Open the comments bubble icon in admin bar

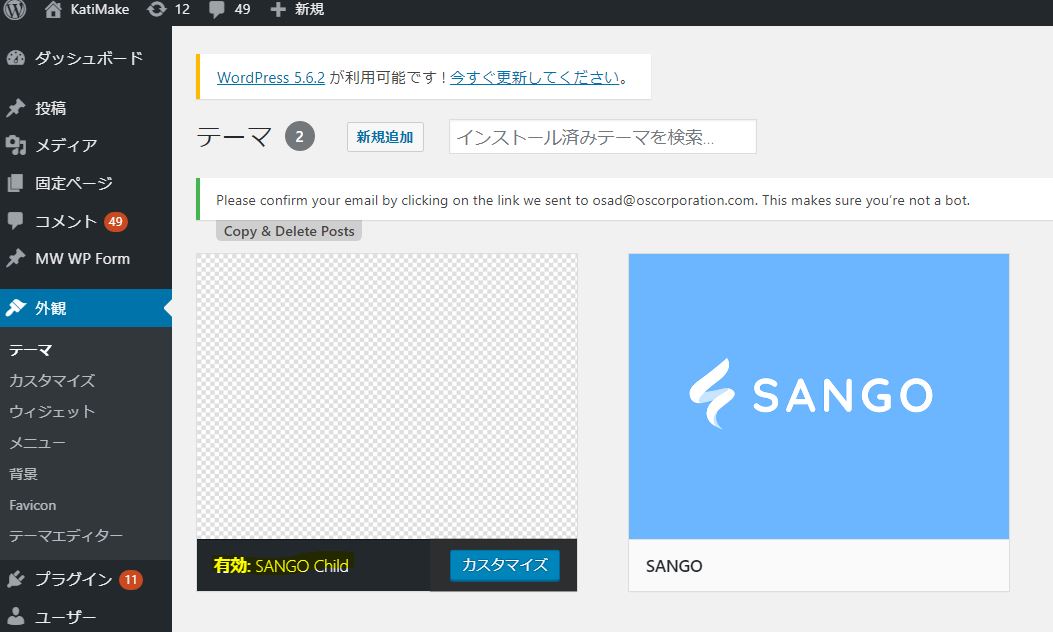(x=216, y=10)
